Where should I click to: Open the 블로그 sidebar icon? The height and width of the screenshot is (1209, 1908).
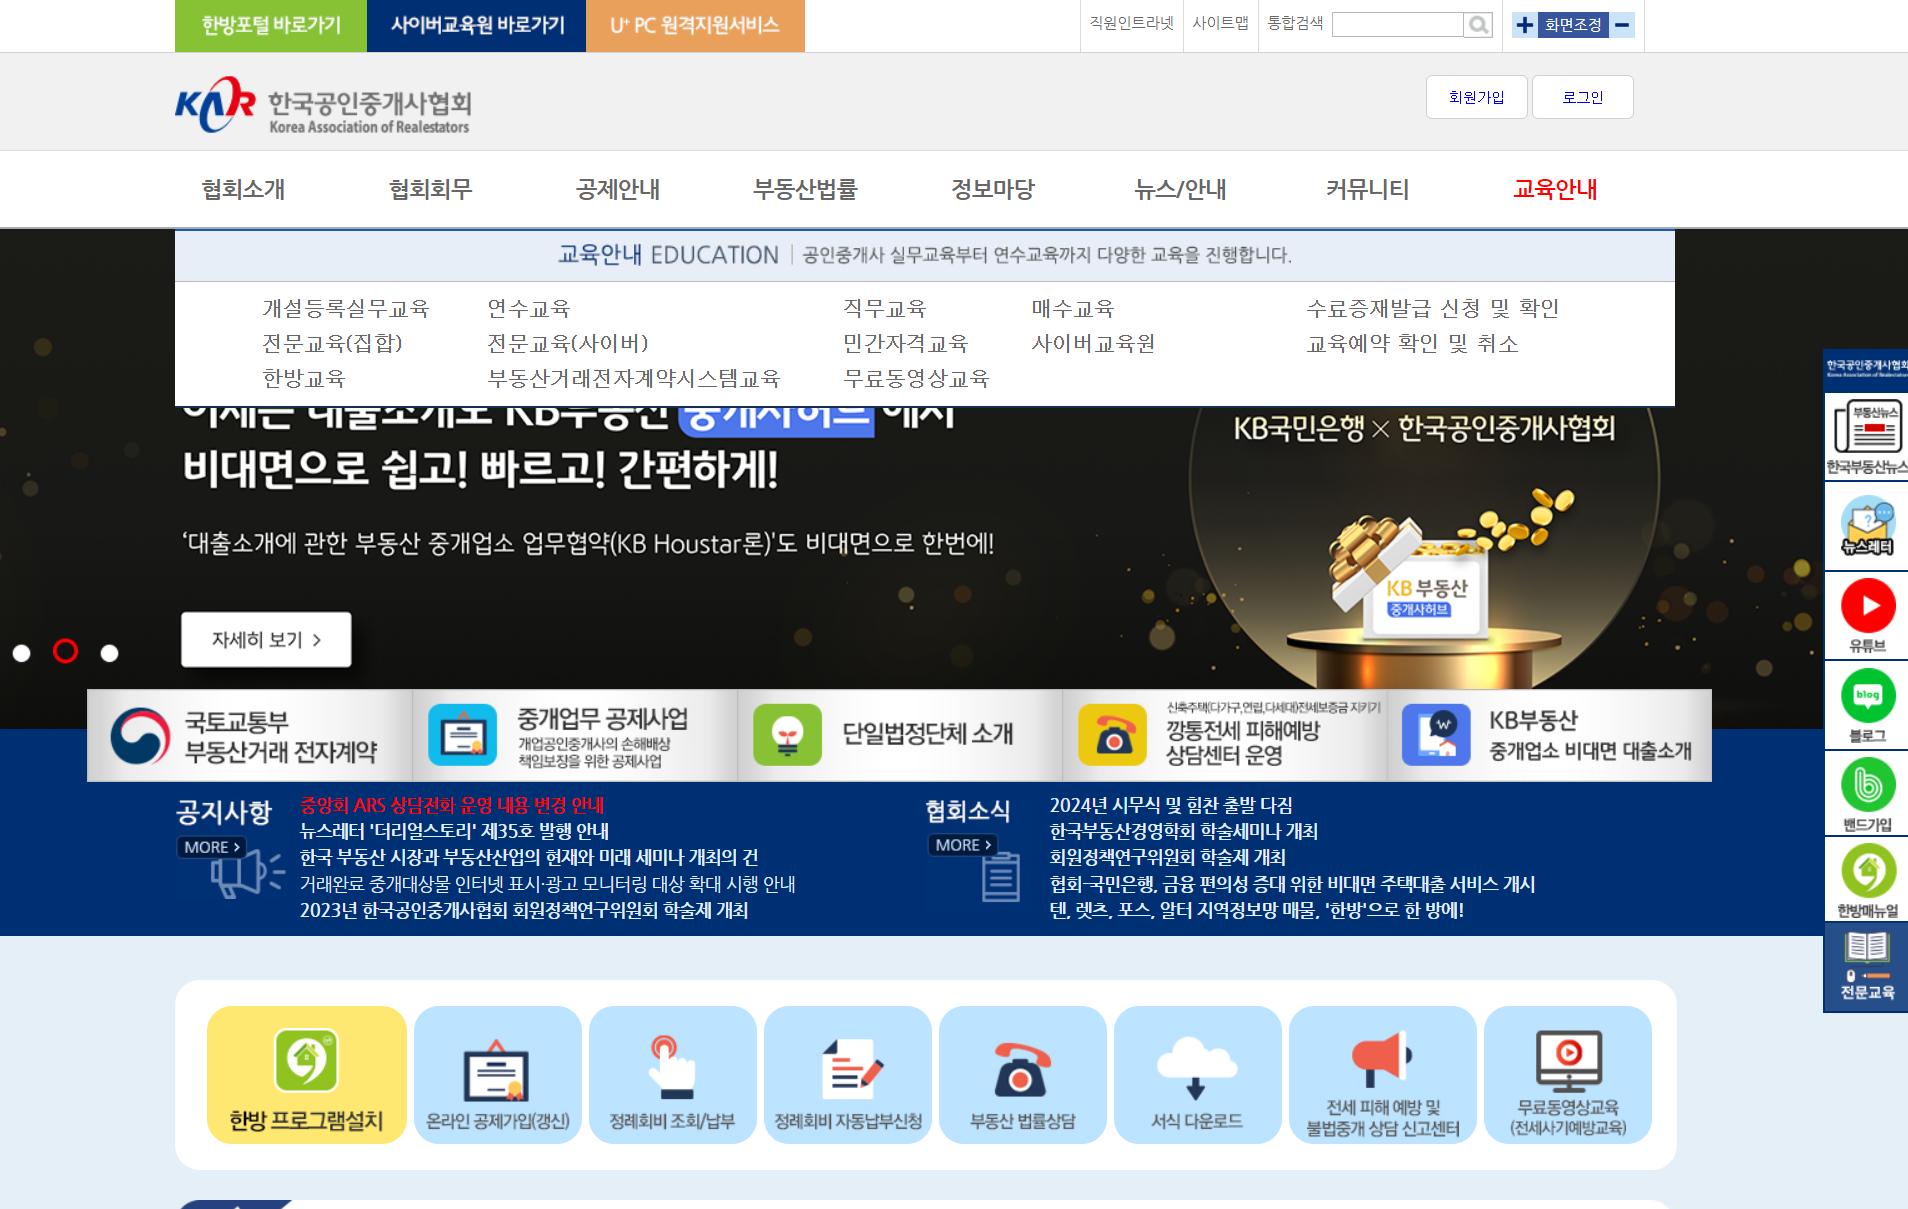pyautogui.click(x=1866, y=705)
